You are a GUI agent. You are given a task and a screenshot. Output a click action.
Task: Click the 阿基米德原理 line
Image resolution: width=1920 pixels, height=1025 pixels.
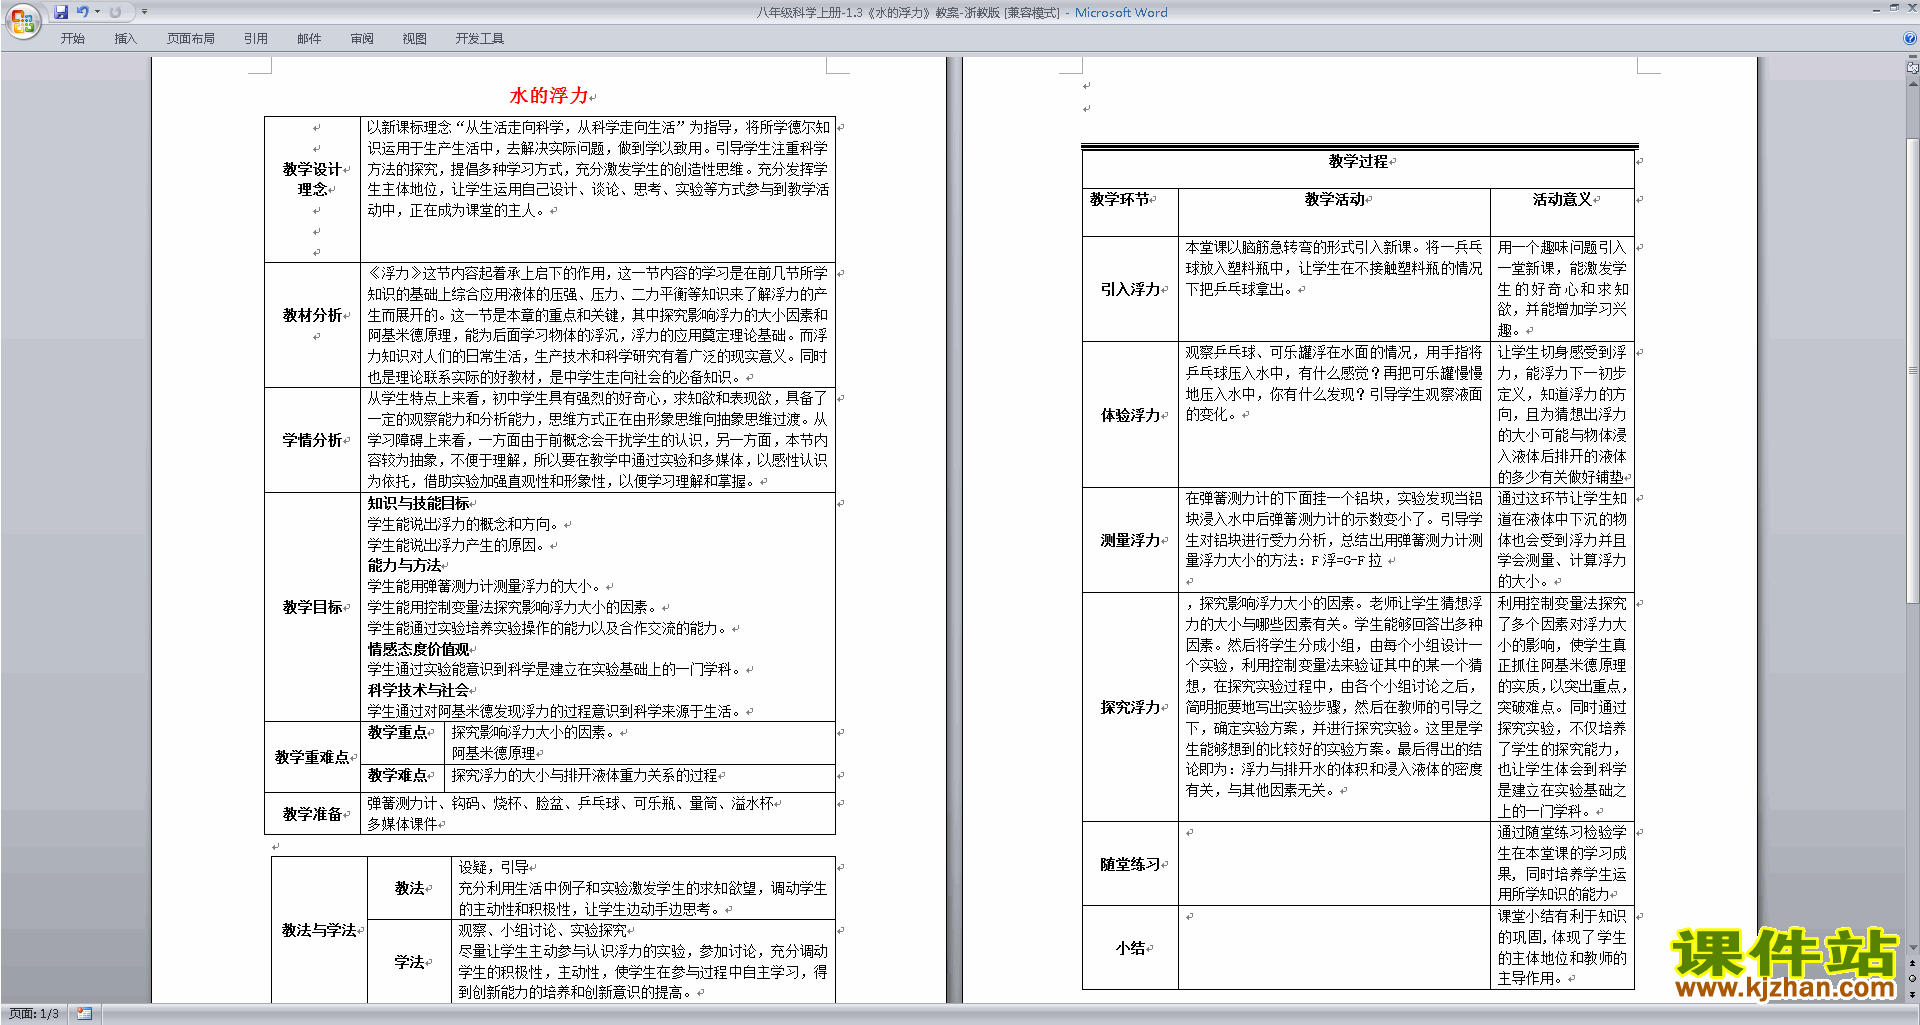click(x=493, y=753)
